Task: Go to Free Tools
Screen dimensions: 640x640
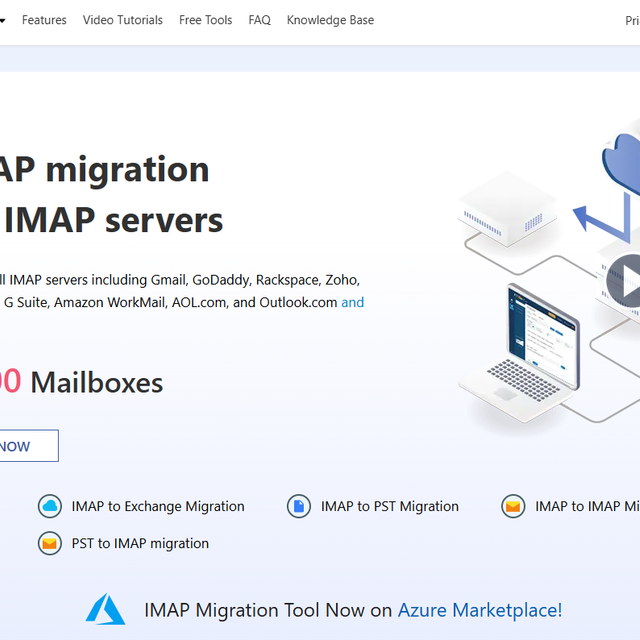Action: coord(206,20)
